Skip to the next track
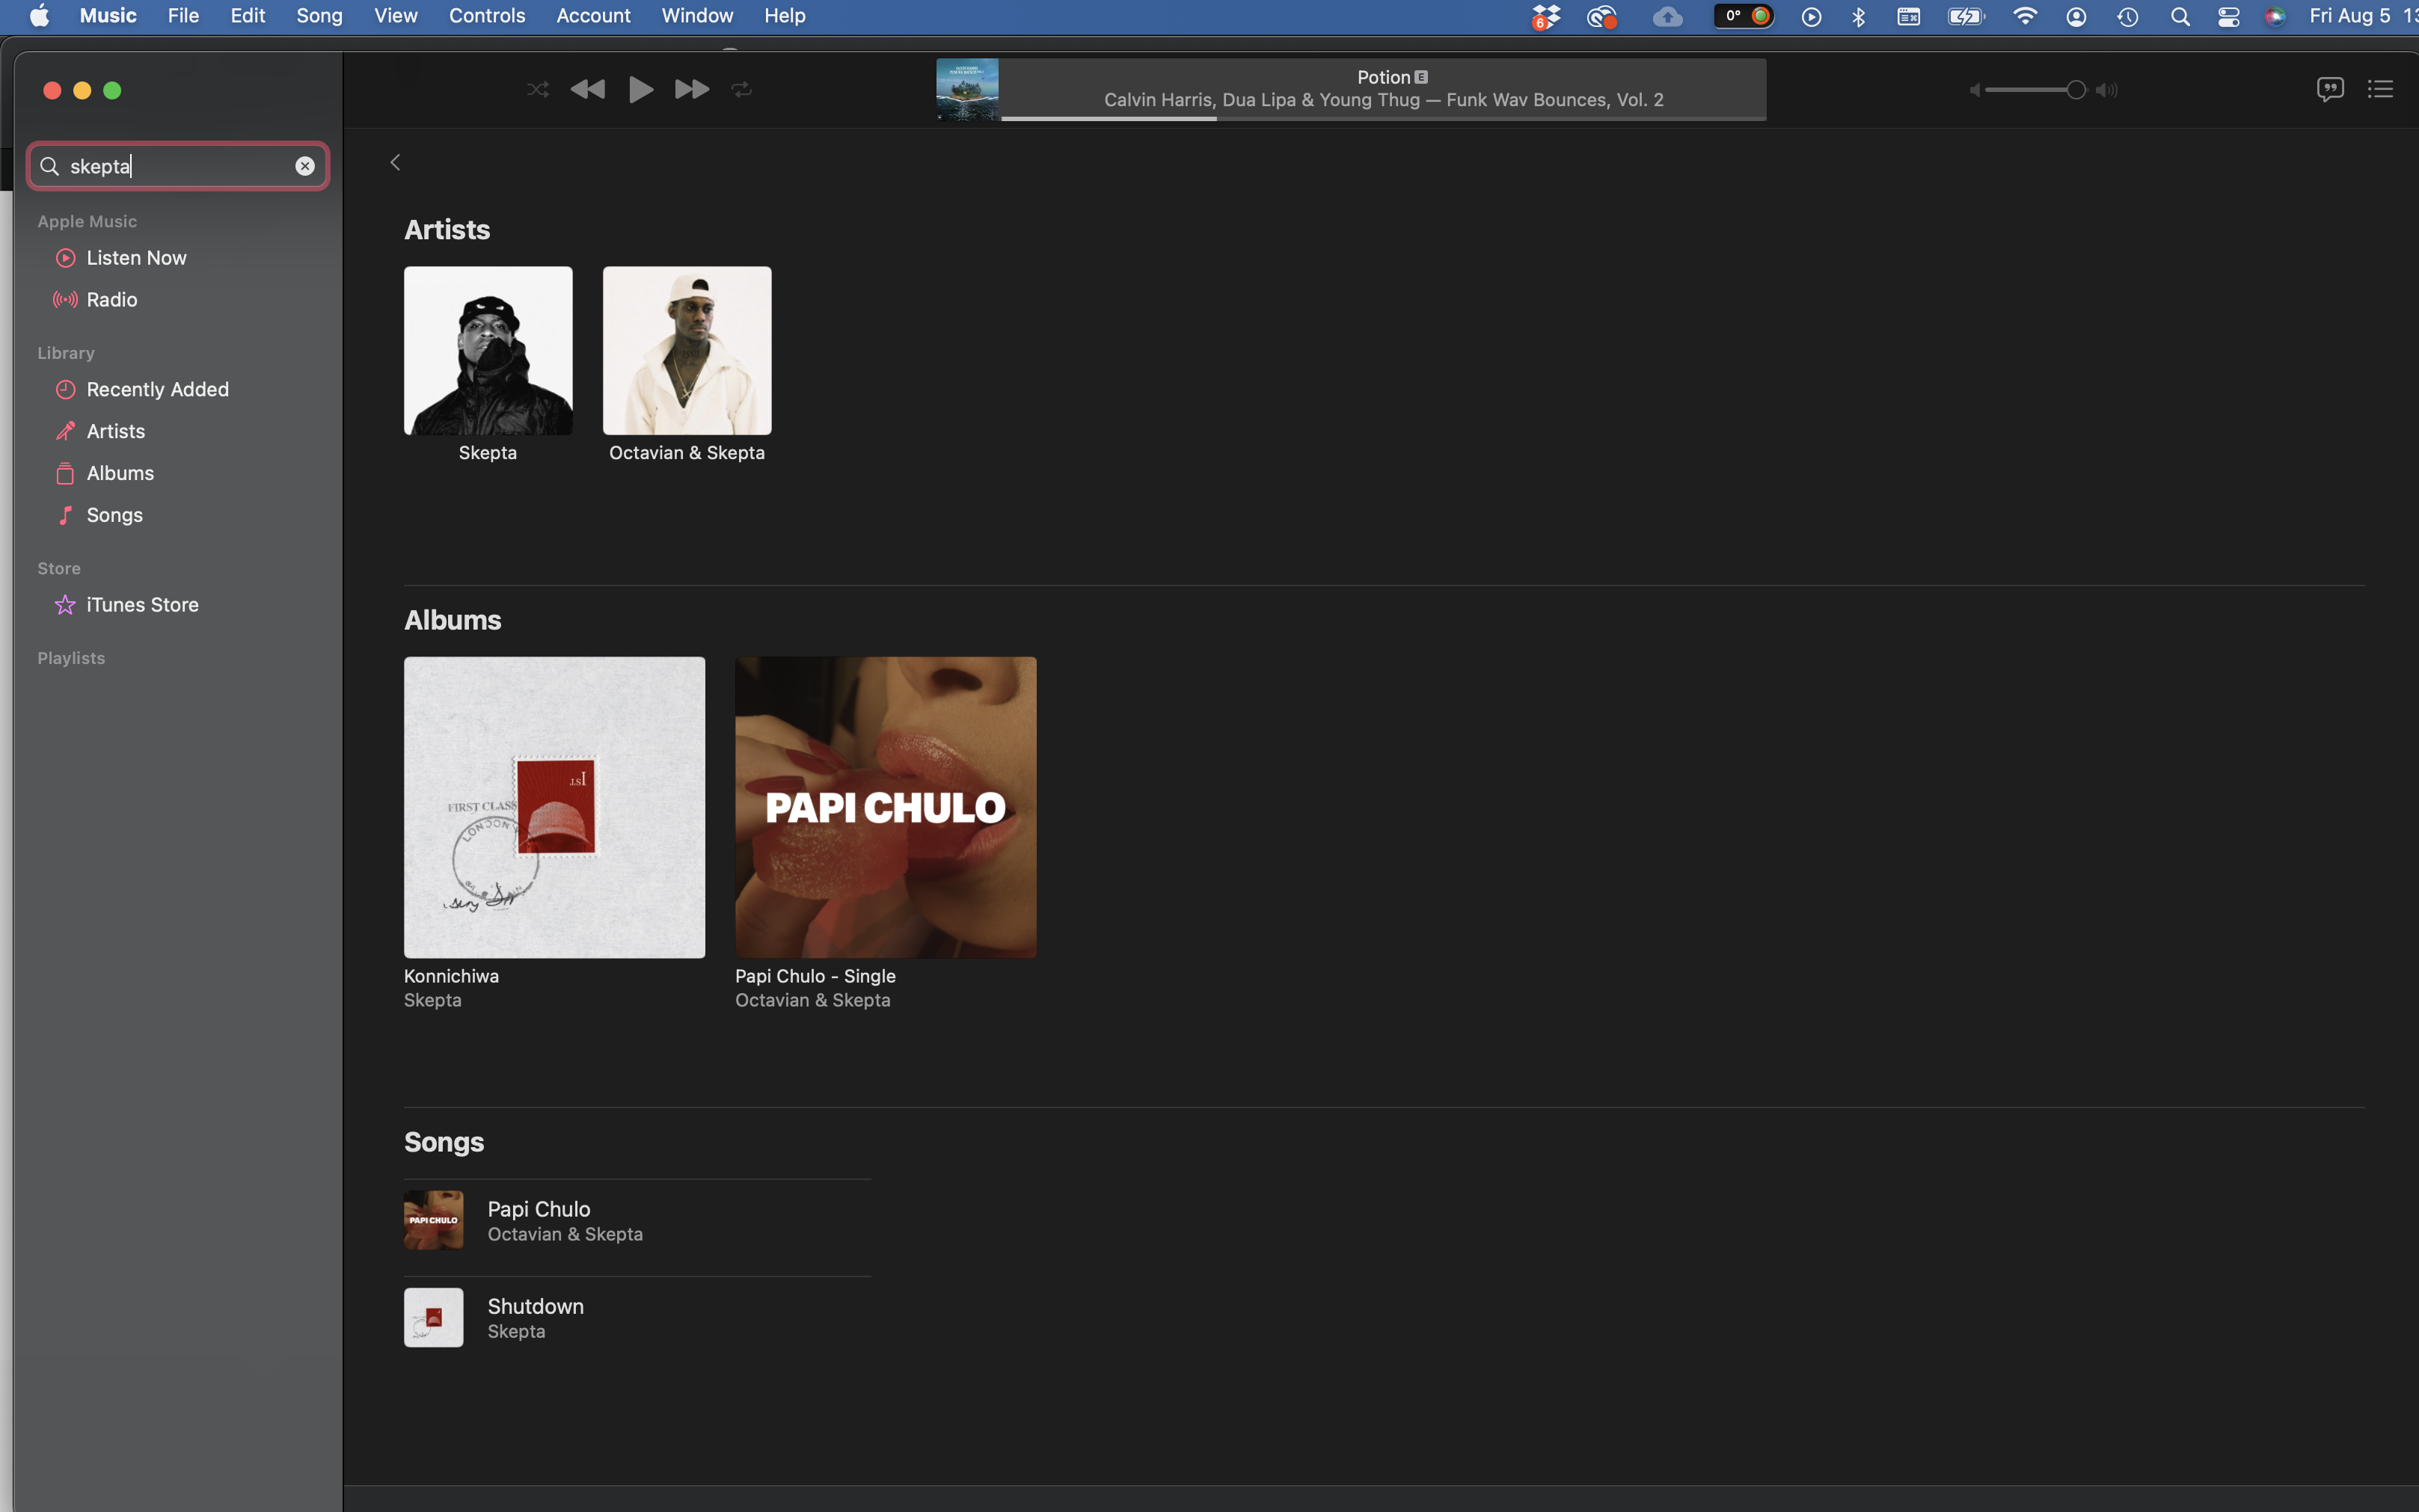Viewport: 2419px width, 1512px height. tap(691, 90)
